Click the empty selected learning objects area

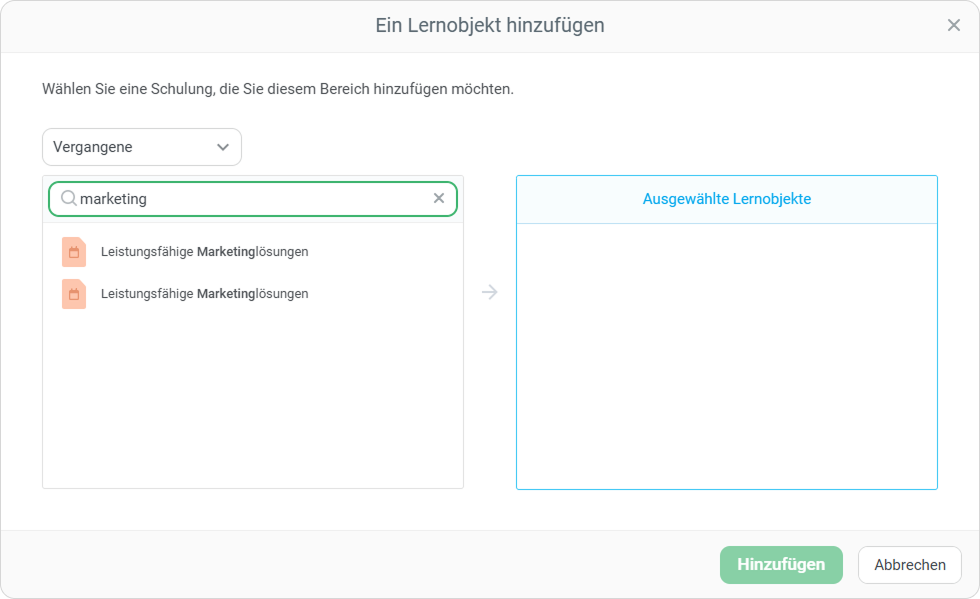[x=726, y=355]
